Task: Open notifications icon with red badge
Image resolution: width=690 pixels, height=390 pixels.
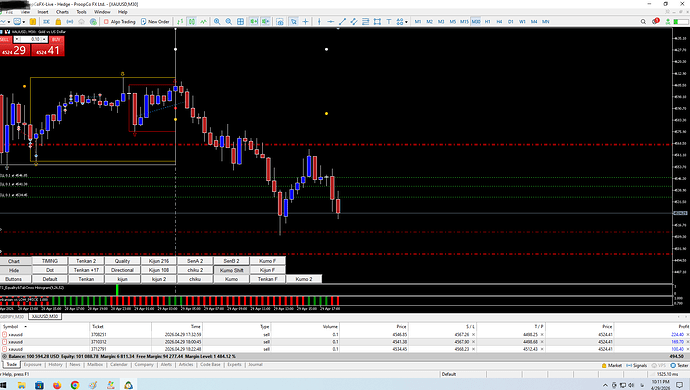Action: [x=656, y=21]
